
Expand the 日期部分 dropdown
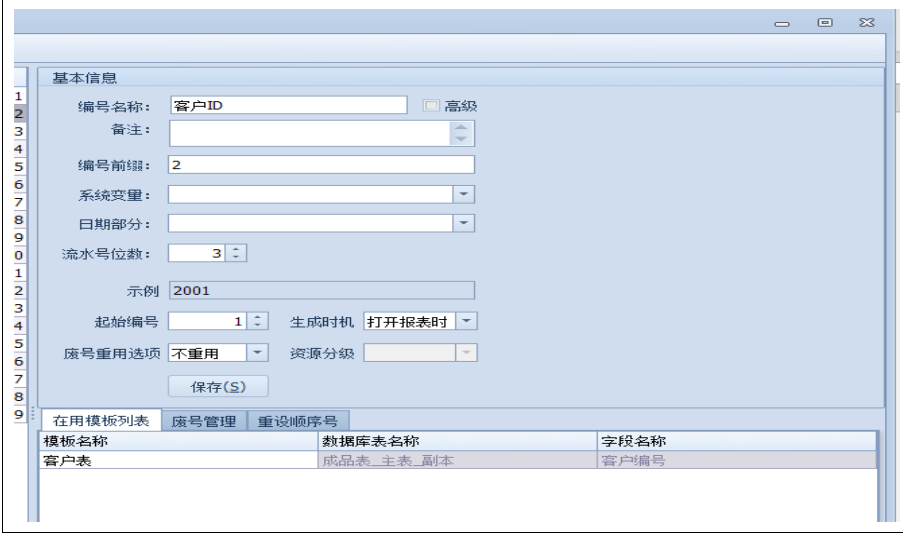464,223
